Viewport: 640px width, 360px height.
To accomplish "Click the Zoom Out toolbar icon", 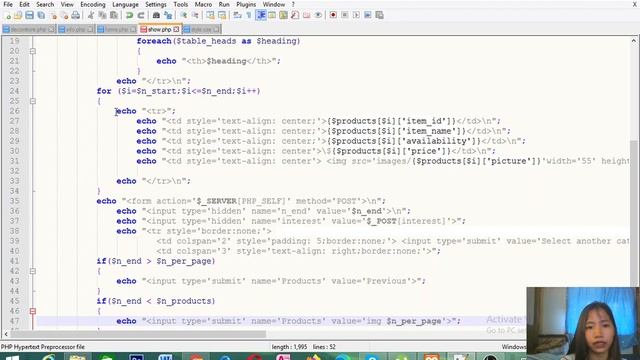I will [x=195, y=16].
